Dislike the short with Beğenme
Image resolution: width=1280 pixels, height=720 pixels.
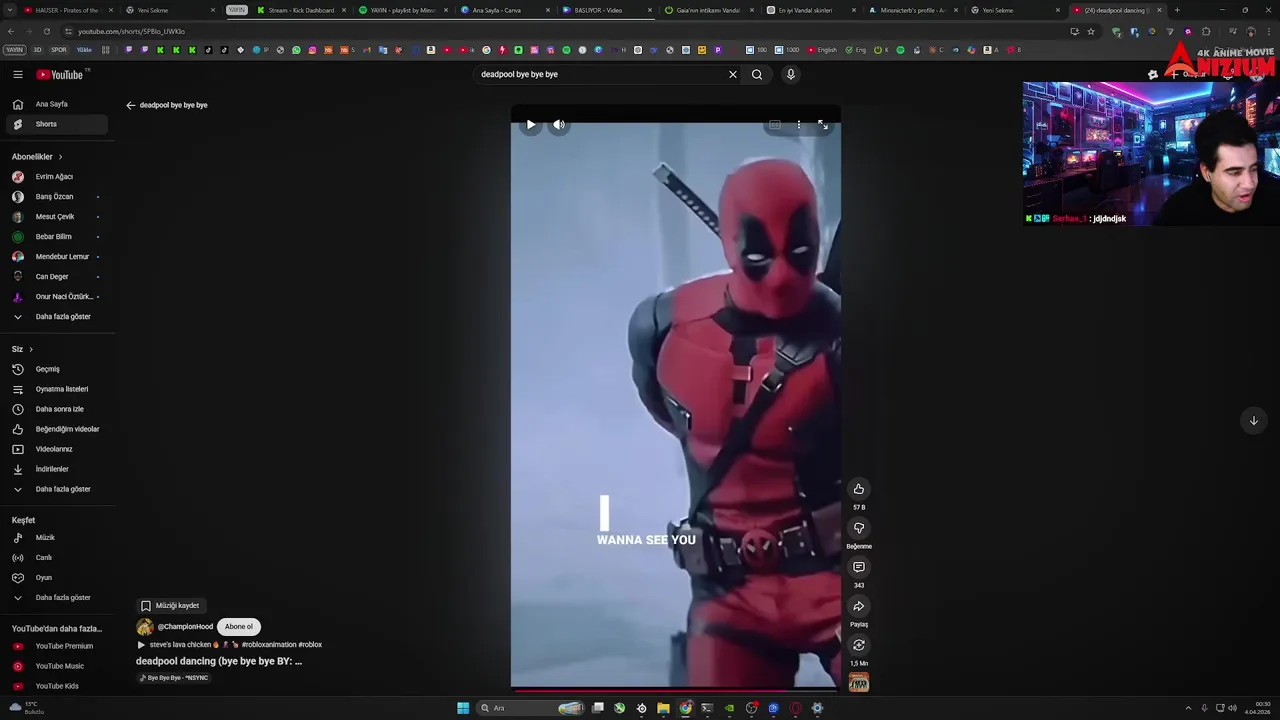click(859, 528)
